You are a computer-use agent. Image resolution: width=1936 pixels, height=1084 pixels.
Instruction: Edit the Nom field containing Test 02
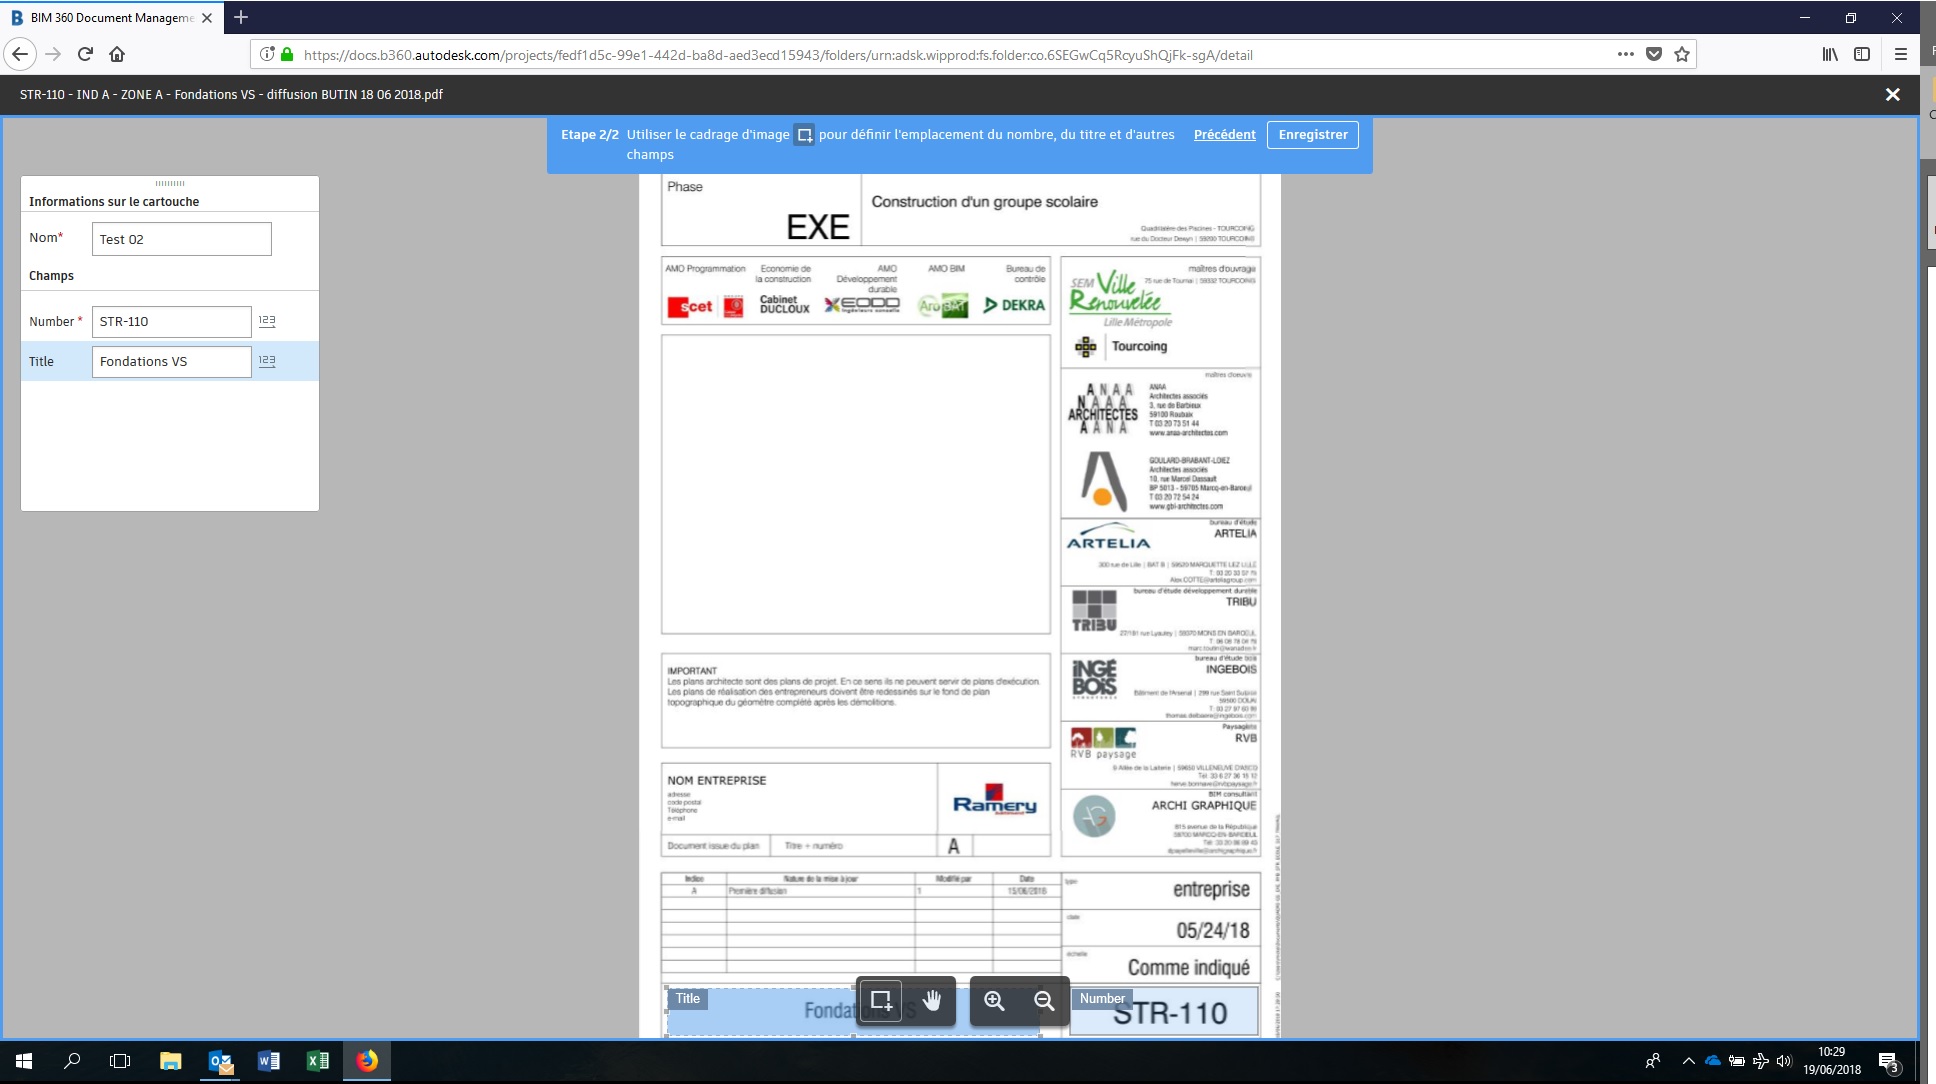click(x=181, y=238)
